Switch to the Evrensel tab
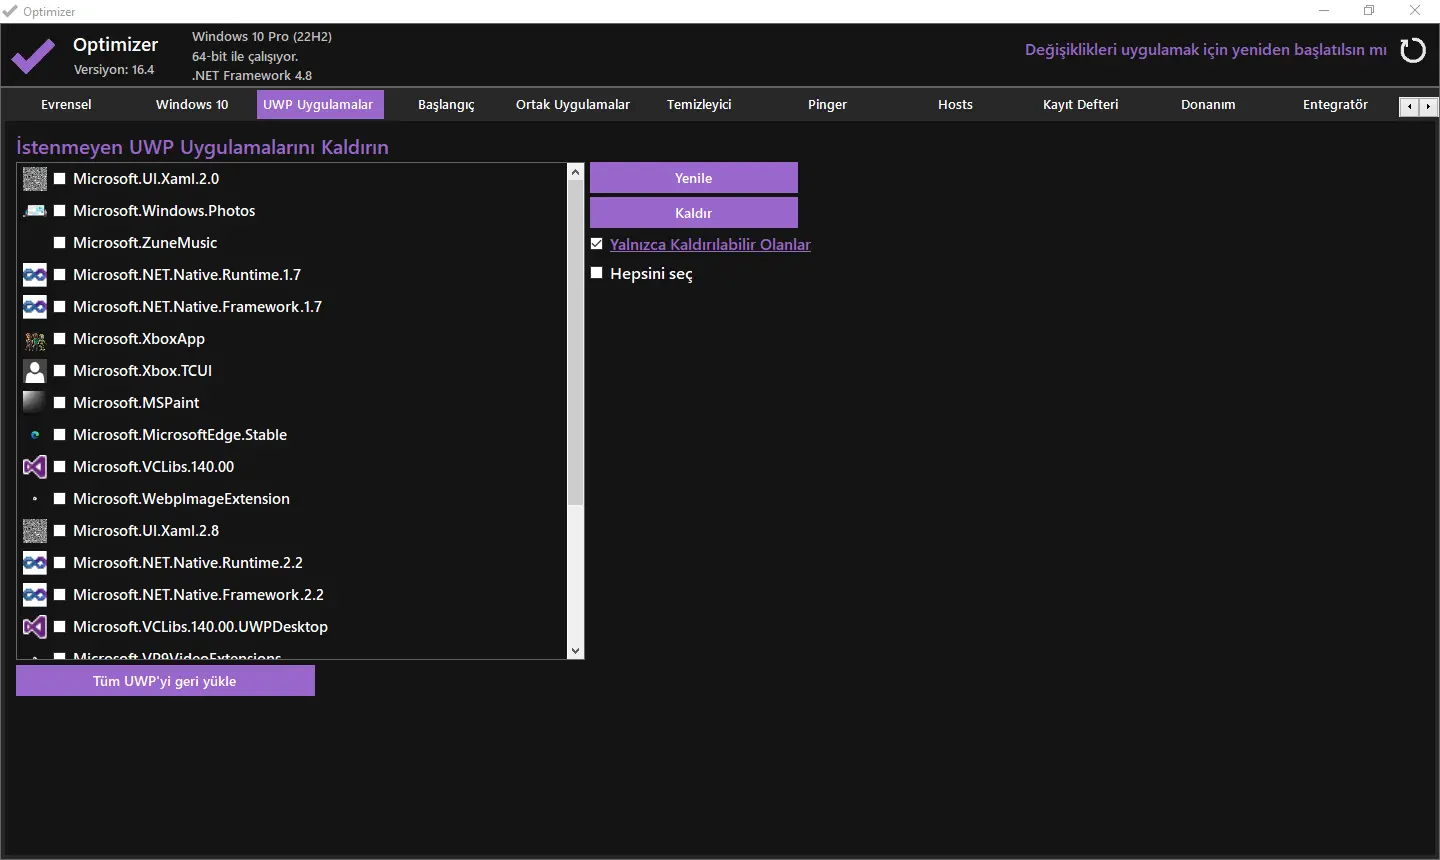This screenshot has height=860, width=1440. [x=66, y=105]
